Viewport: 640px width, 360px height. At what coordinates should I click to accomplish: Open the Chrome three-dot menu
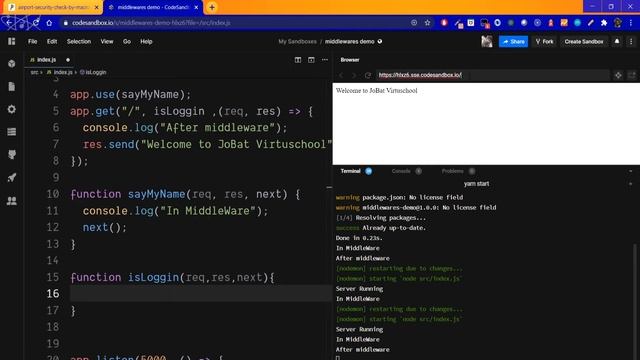tap(631, 23)
